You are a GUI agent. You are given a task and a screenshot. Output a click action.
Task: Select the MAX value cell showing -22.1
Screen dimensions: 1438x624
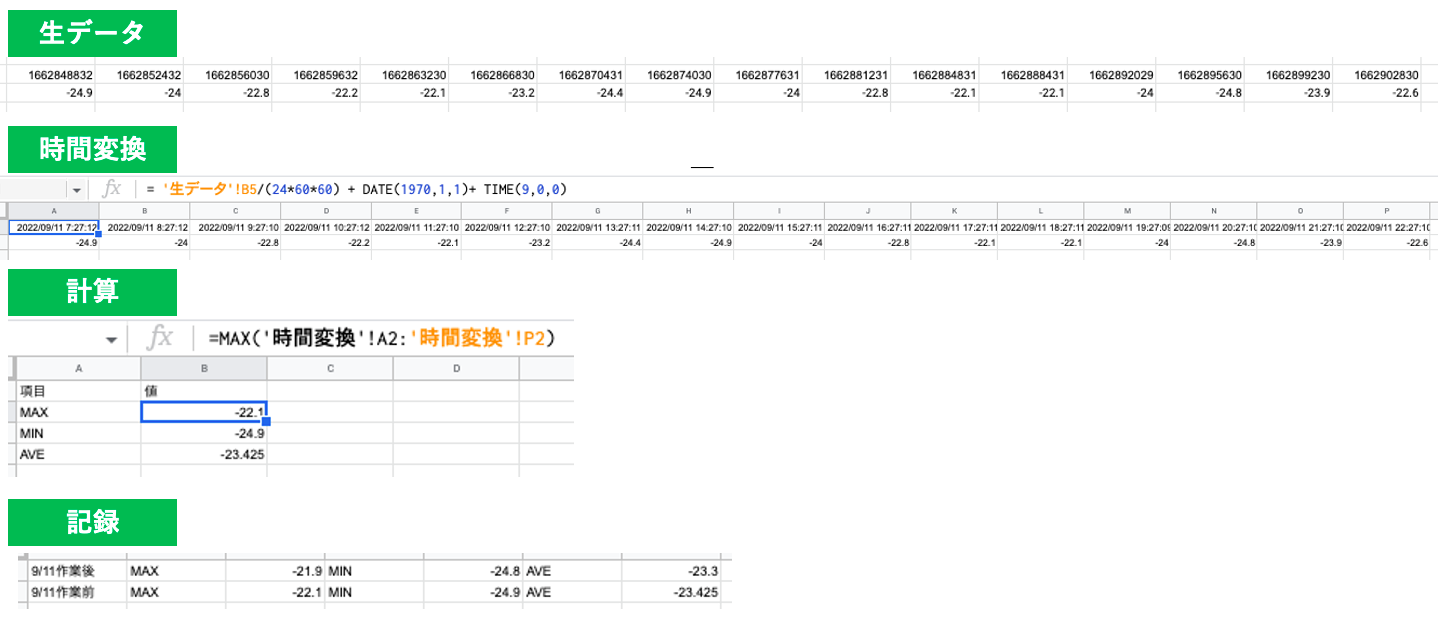203,411
